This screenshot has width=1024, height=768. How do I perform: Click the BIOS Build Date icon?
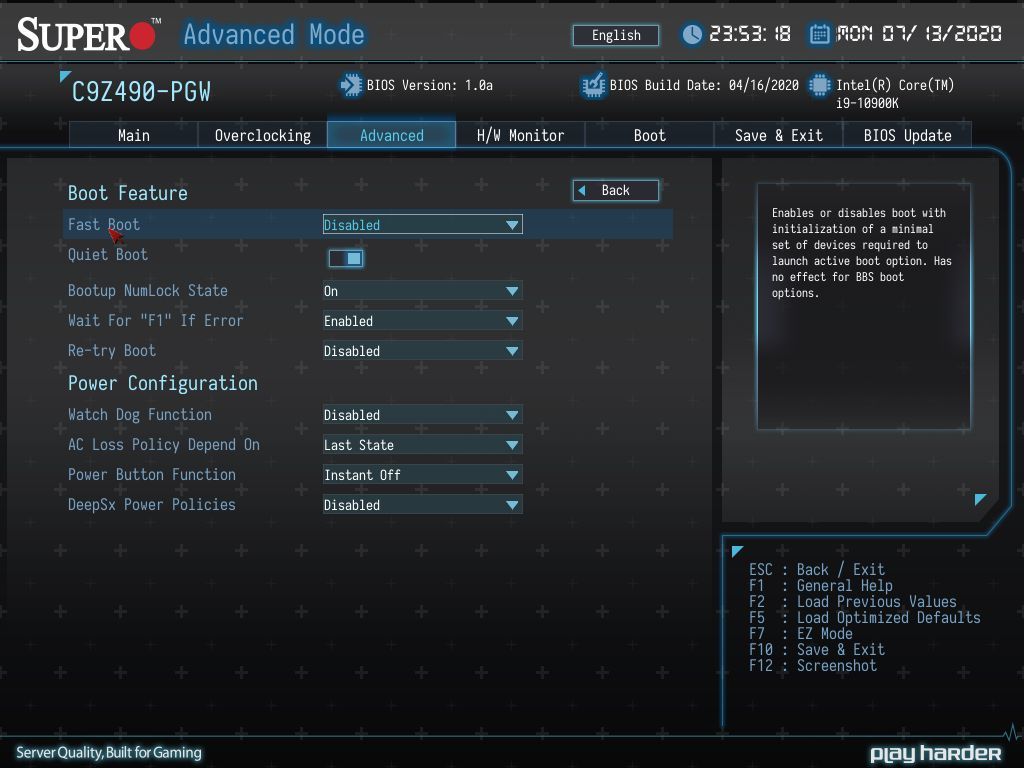593,85
